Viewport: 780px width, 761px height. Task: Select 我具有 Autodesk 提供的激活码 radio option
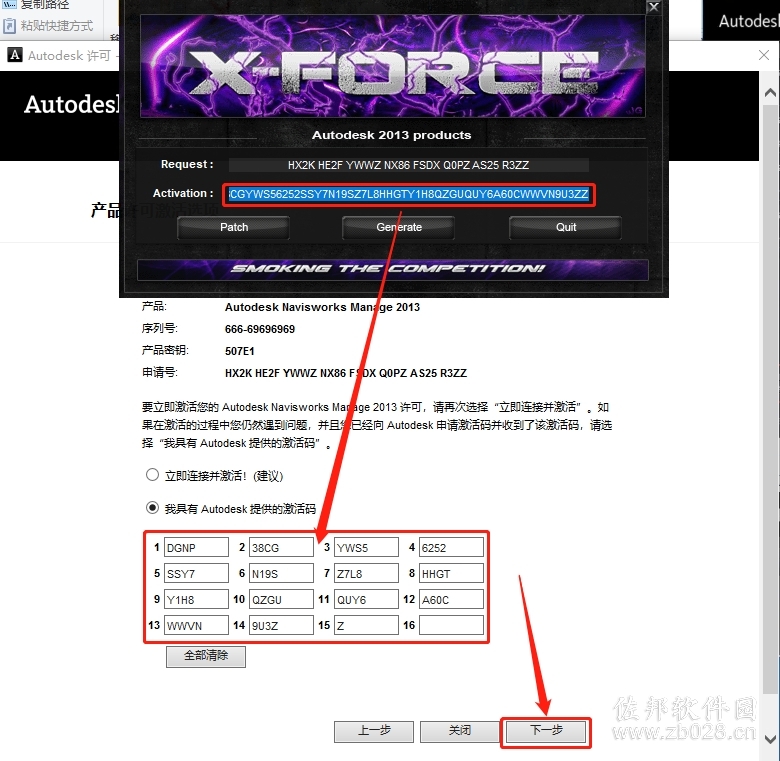[x=152, y=508]
